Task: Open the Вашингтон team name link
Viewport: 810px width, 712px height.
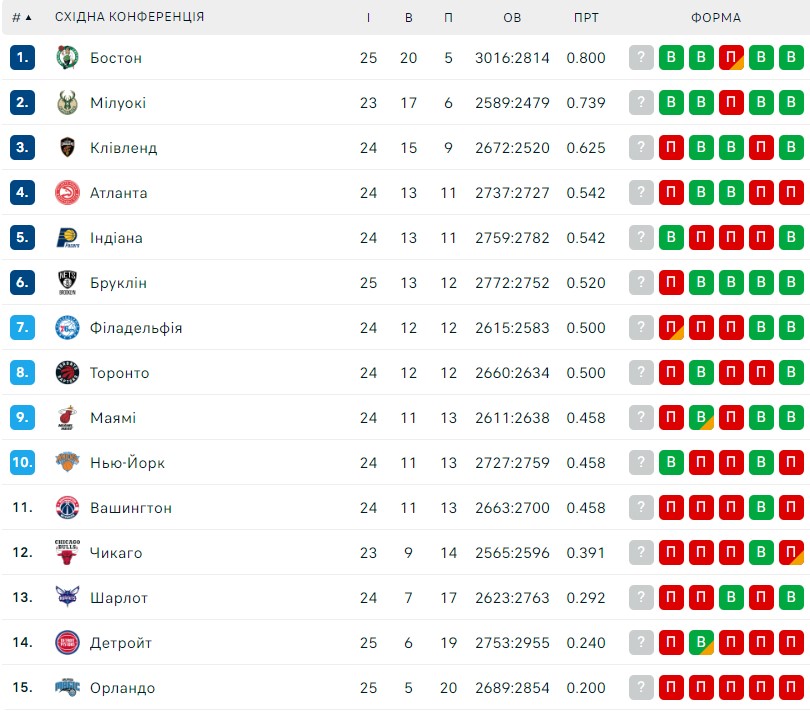Action: pyautogui.click(x=131, y=507)
